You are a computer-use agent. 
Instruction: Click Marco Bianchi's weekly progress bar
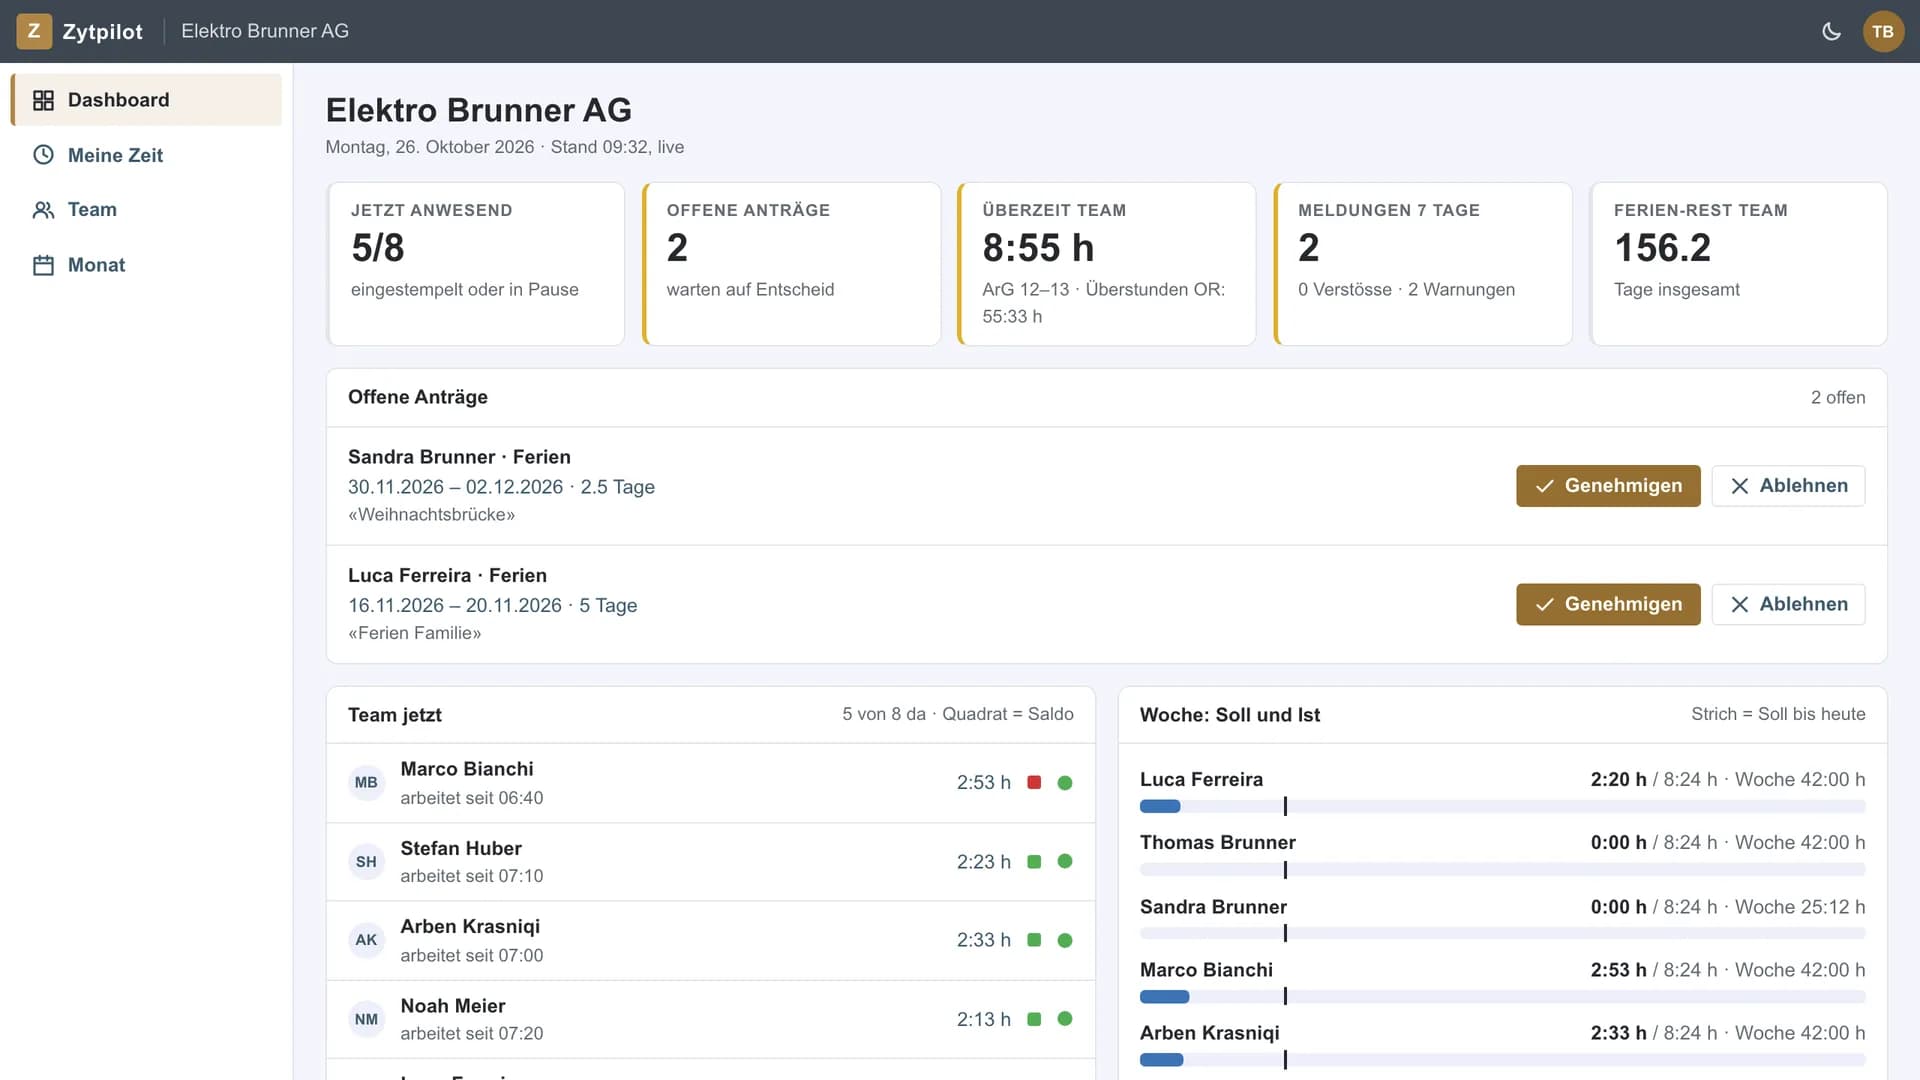point(1502,997)
